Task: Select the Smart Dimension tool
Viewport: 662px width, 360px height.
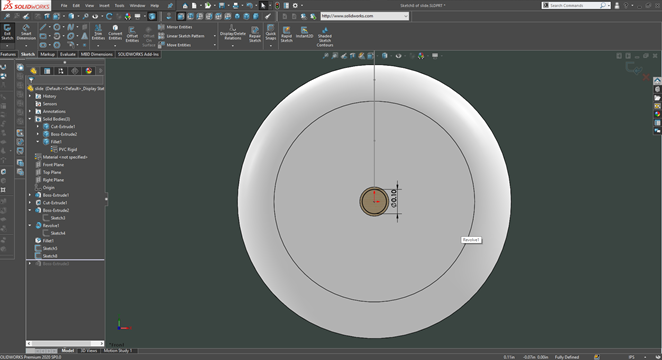Action: [26, 32]
